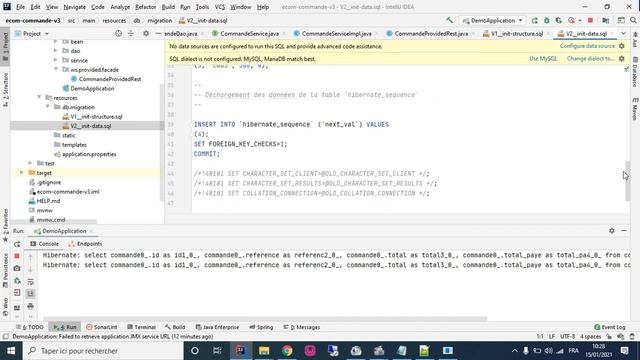Stop process using Run panel red square
640x360 pixels.
pos(17,256)
